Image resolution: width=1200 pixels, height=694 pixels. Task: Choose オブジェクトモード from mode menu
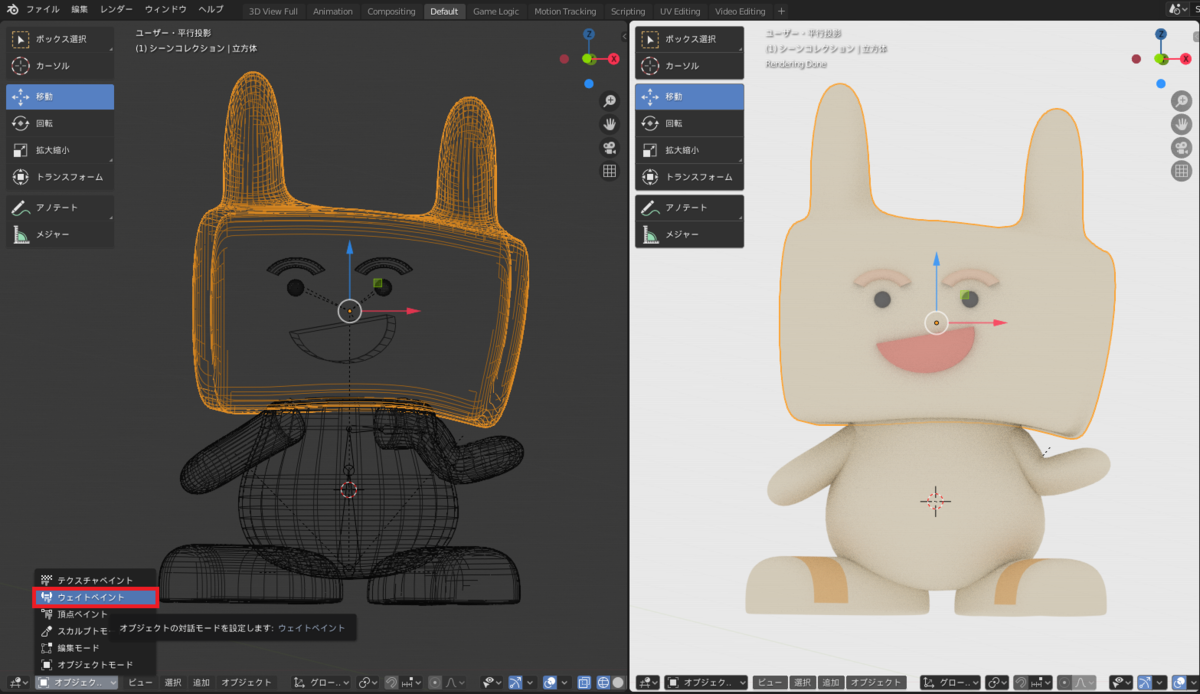click(95, 665)
